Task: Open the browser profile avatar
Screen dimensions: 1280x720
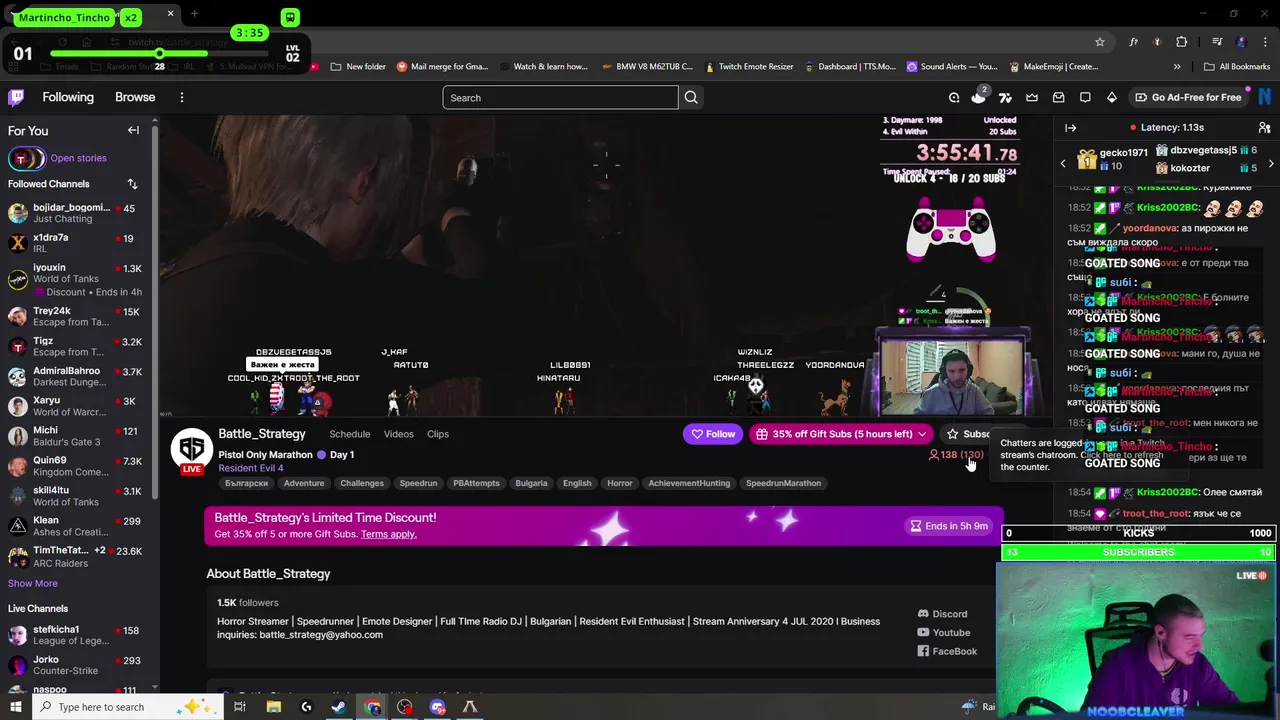Action: [1241, 42]
